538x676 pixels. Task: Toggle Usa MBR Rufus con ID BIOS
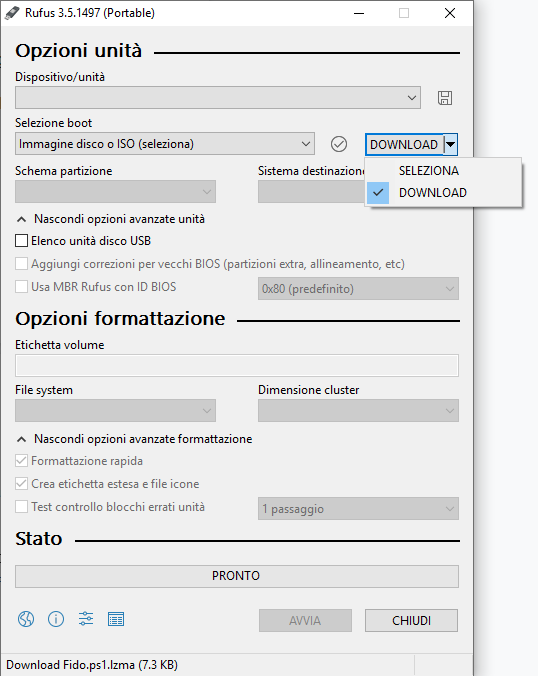(x=22, y=287)
